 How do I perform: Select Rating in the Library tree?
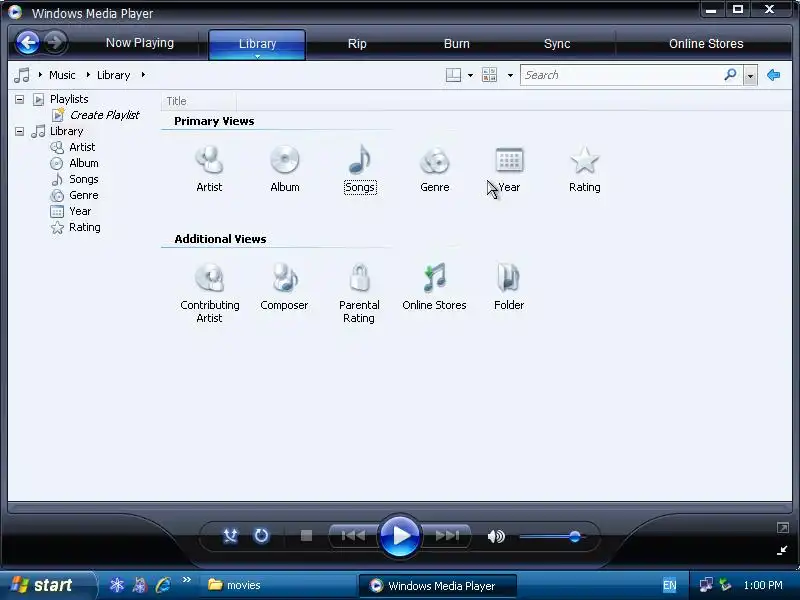coord(84,227)
